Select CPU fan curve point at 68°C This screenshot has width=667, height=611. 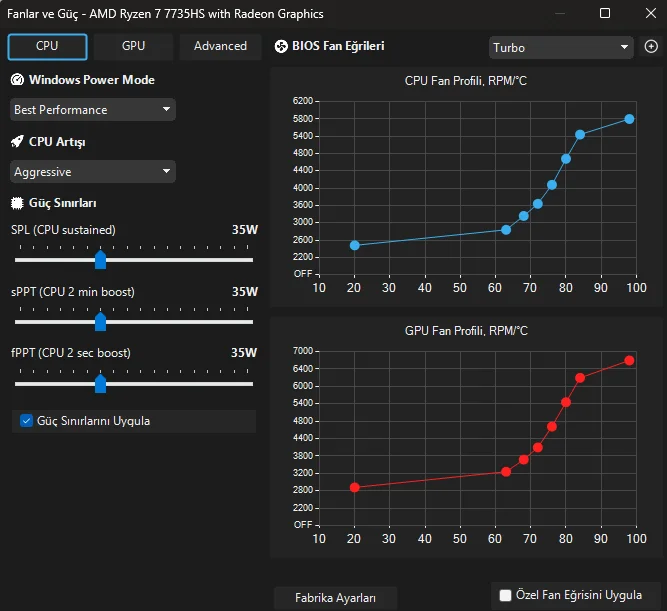524,216
